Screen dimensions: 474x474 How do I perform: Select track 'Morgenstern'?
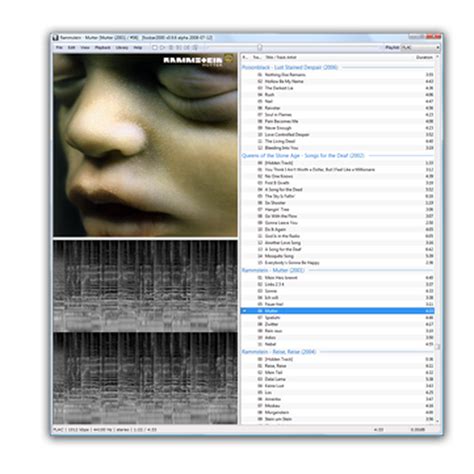[x=337, y=413]
